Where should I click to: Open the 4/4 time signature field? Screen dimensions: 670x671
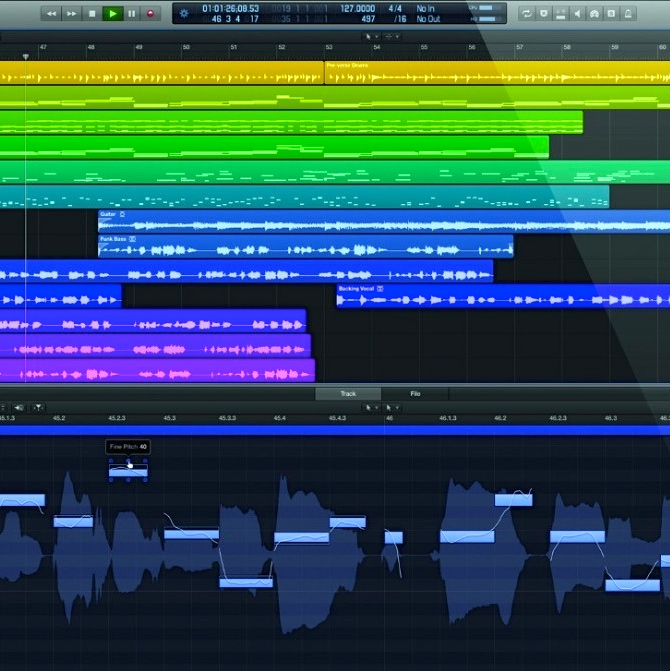tap(394, 9)
